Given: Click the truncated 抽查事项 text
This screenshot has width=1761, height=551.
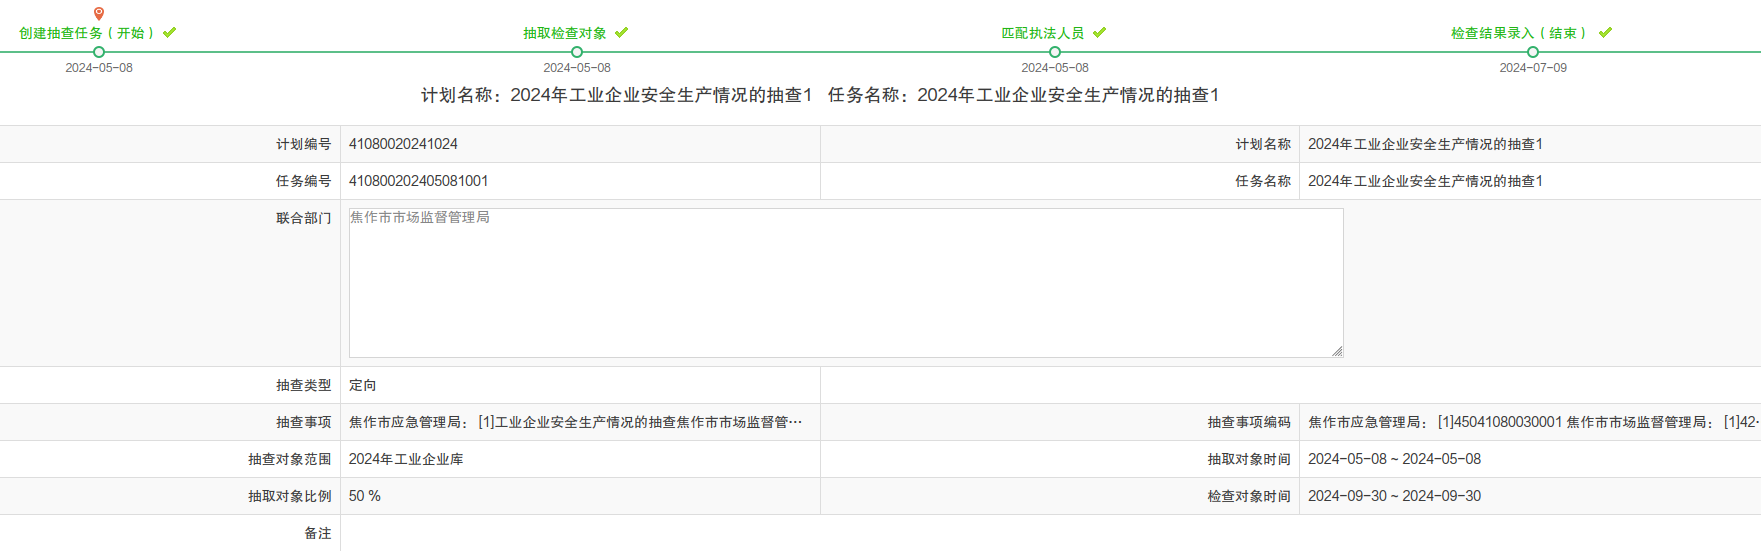Looking at the screenshot, I should pos(575,422).
